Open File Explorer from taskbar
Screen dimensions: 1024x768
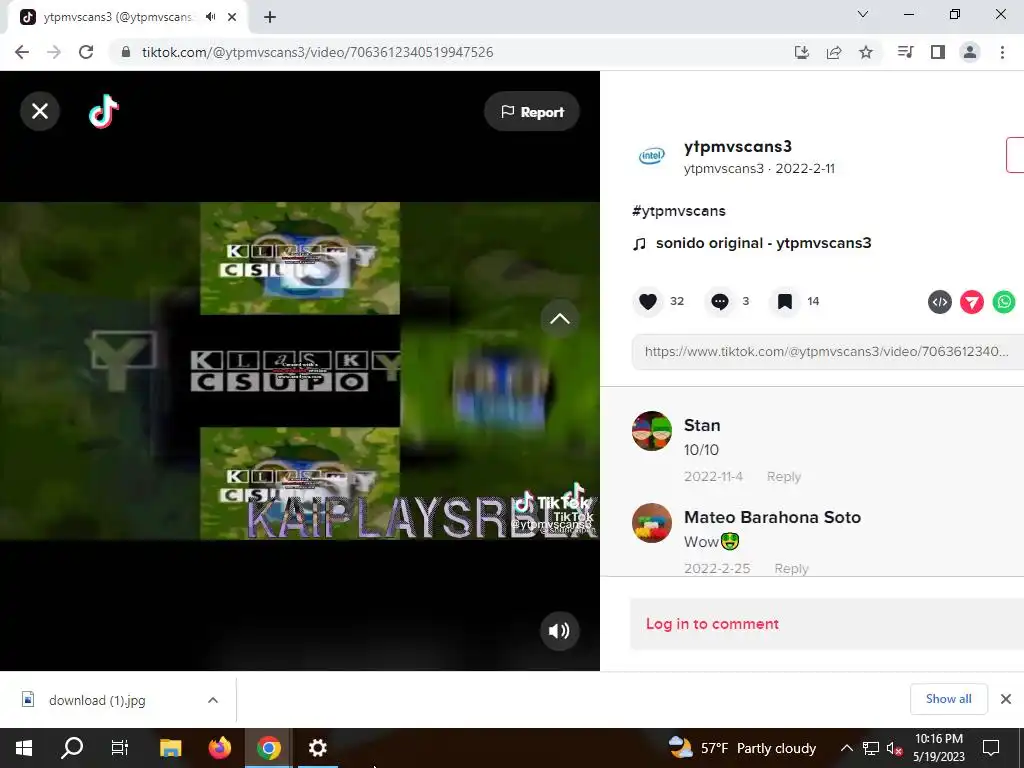[x=170, y=748]
